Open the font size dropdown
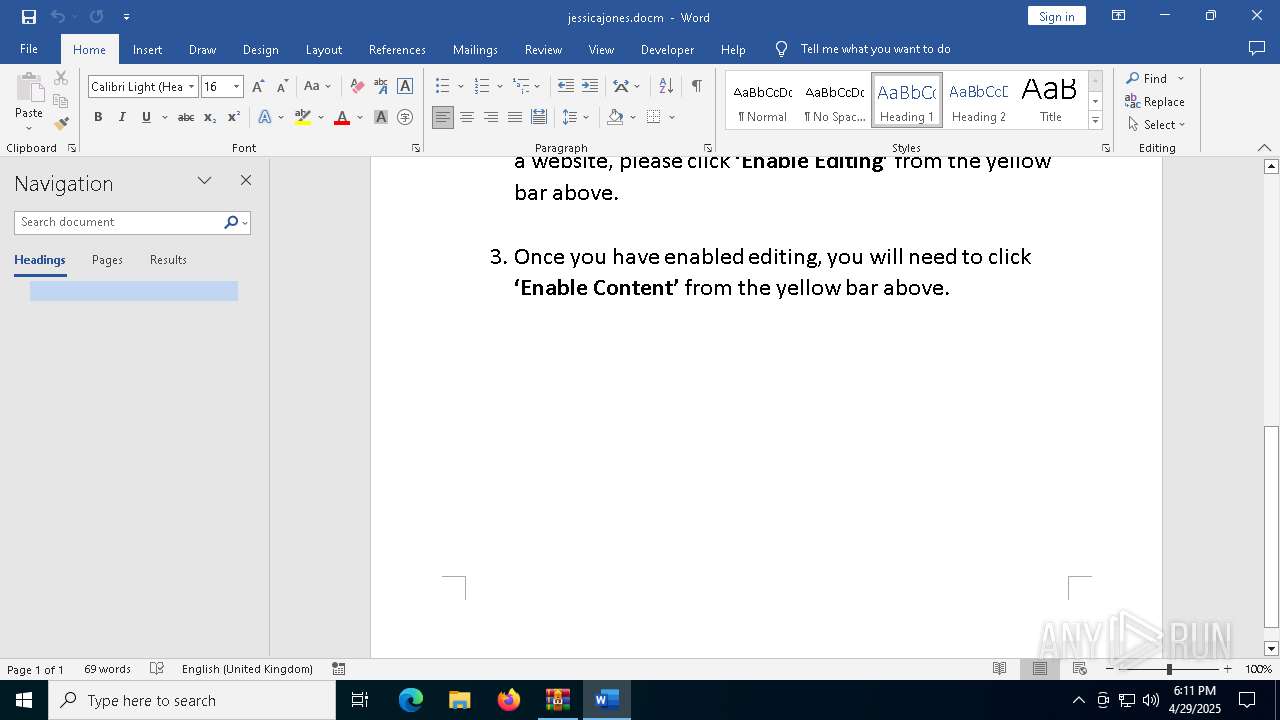This screenshot has height=720, width=1280. tap(236, 87)
